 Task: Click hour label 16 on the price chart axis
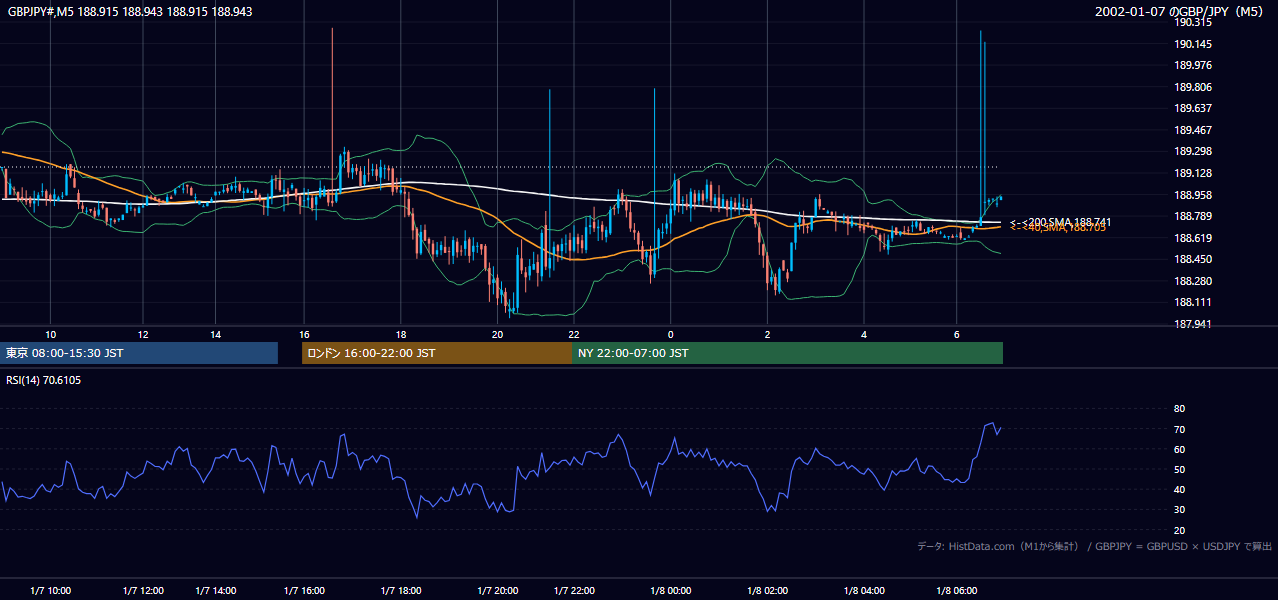305,334
